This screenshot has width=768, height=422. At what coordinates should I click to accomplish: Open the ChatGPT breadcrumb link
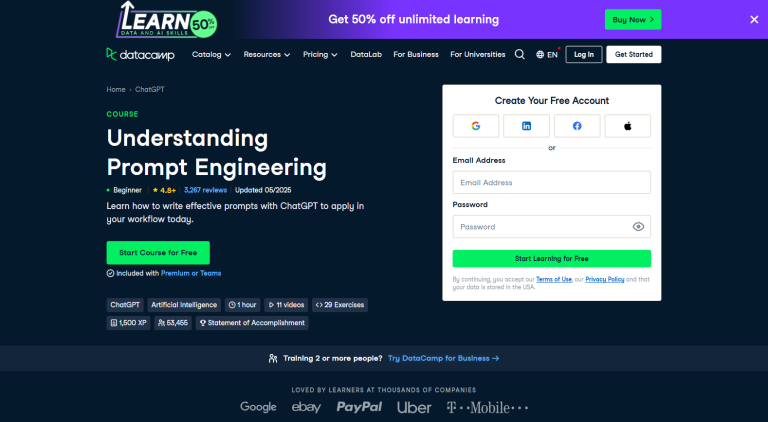tap(150, 89)
